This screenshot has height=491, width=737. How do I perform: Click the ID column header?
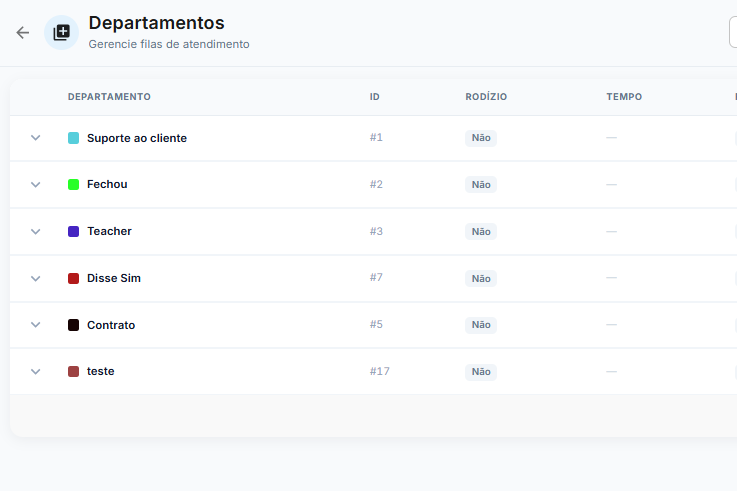[x=375, y=97]
